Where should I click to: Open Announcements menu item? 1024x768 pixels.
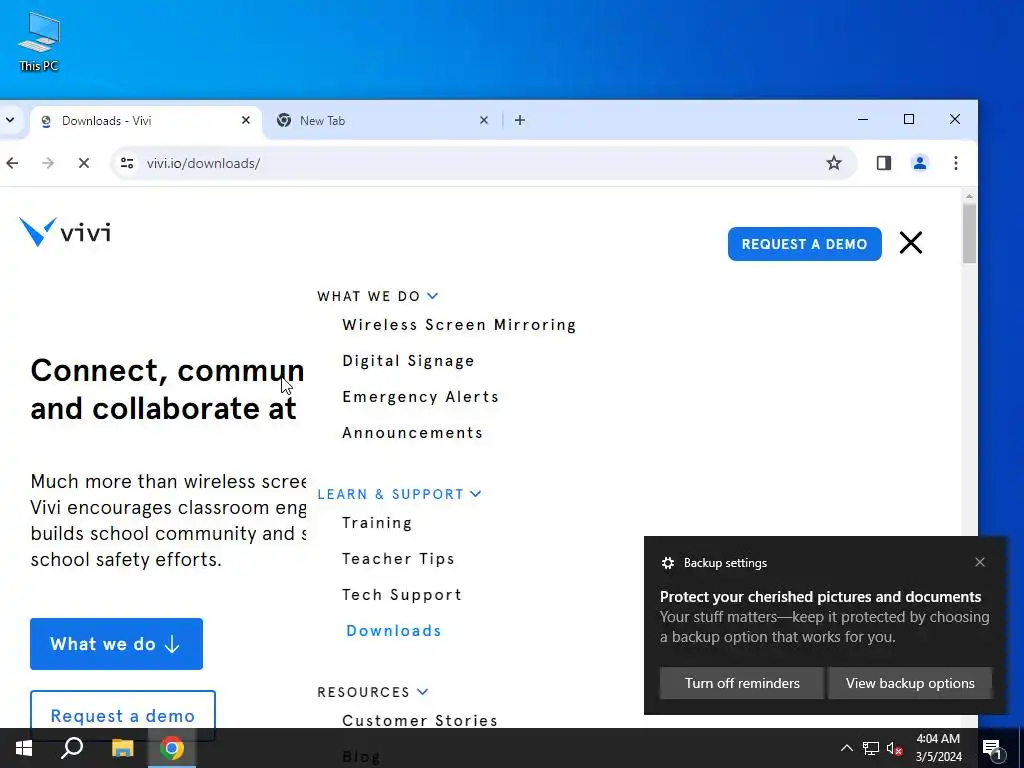coord(413,432)
